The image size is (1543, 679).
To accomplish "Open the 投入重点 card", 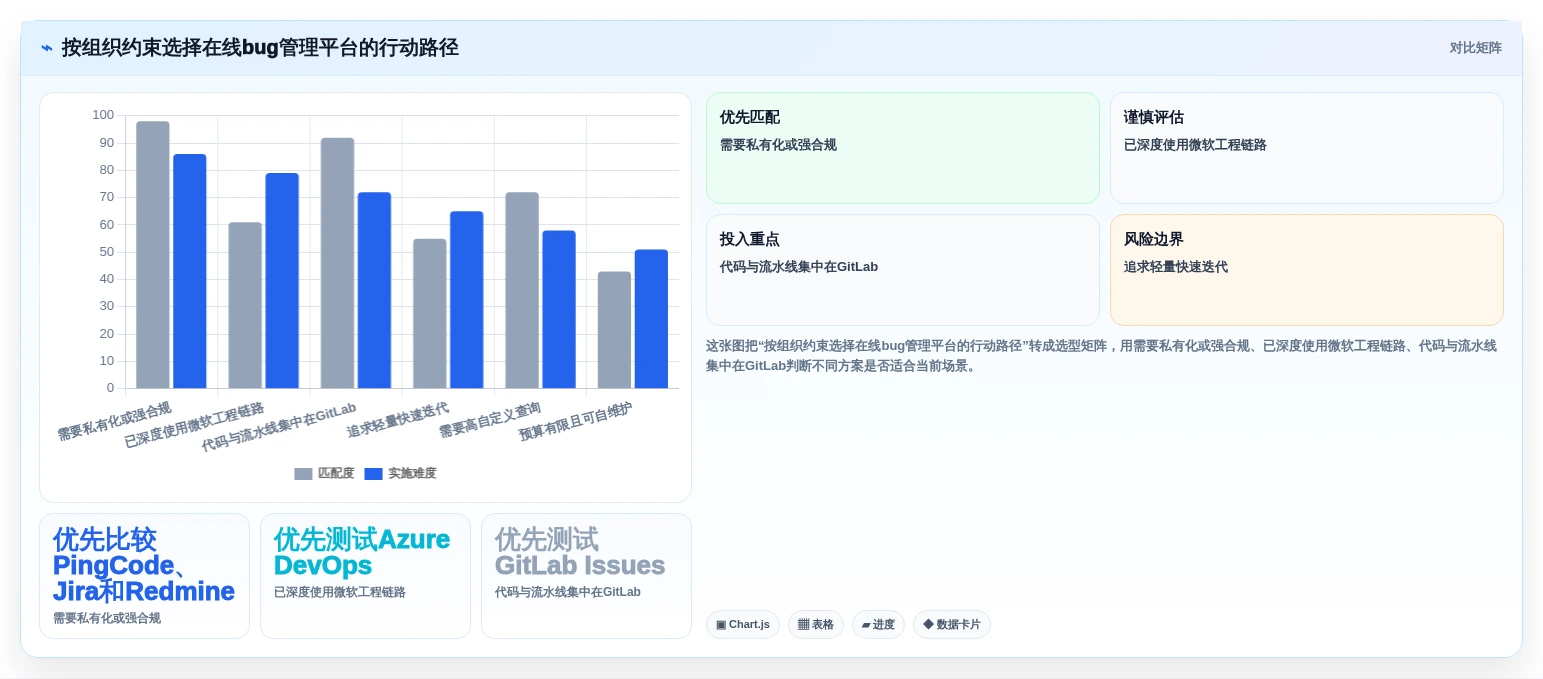I will [x=902, y=270].
